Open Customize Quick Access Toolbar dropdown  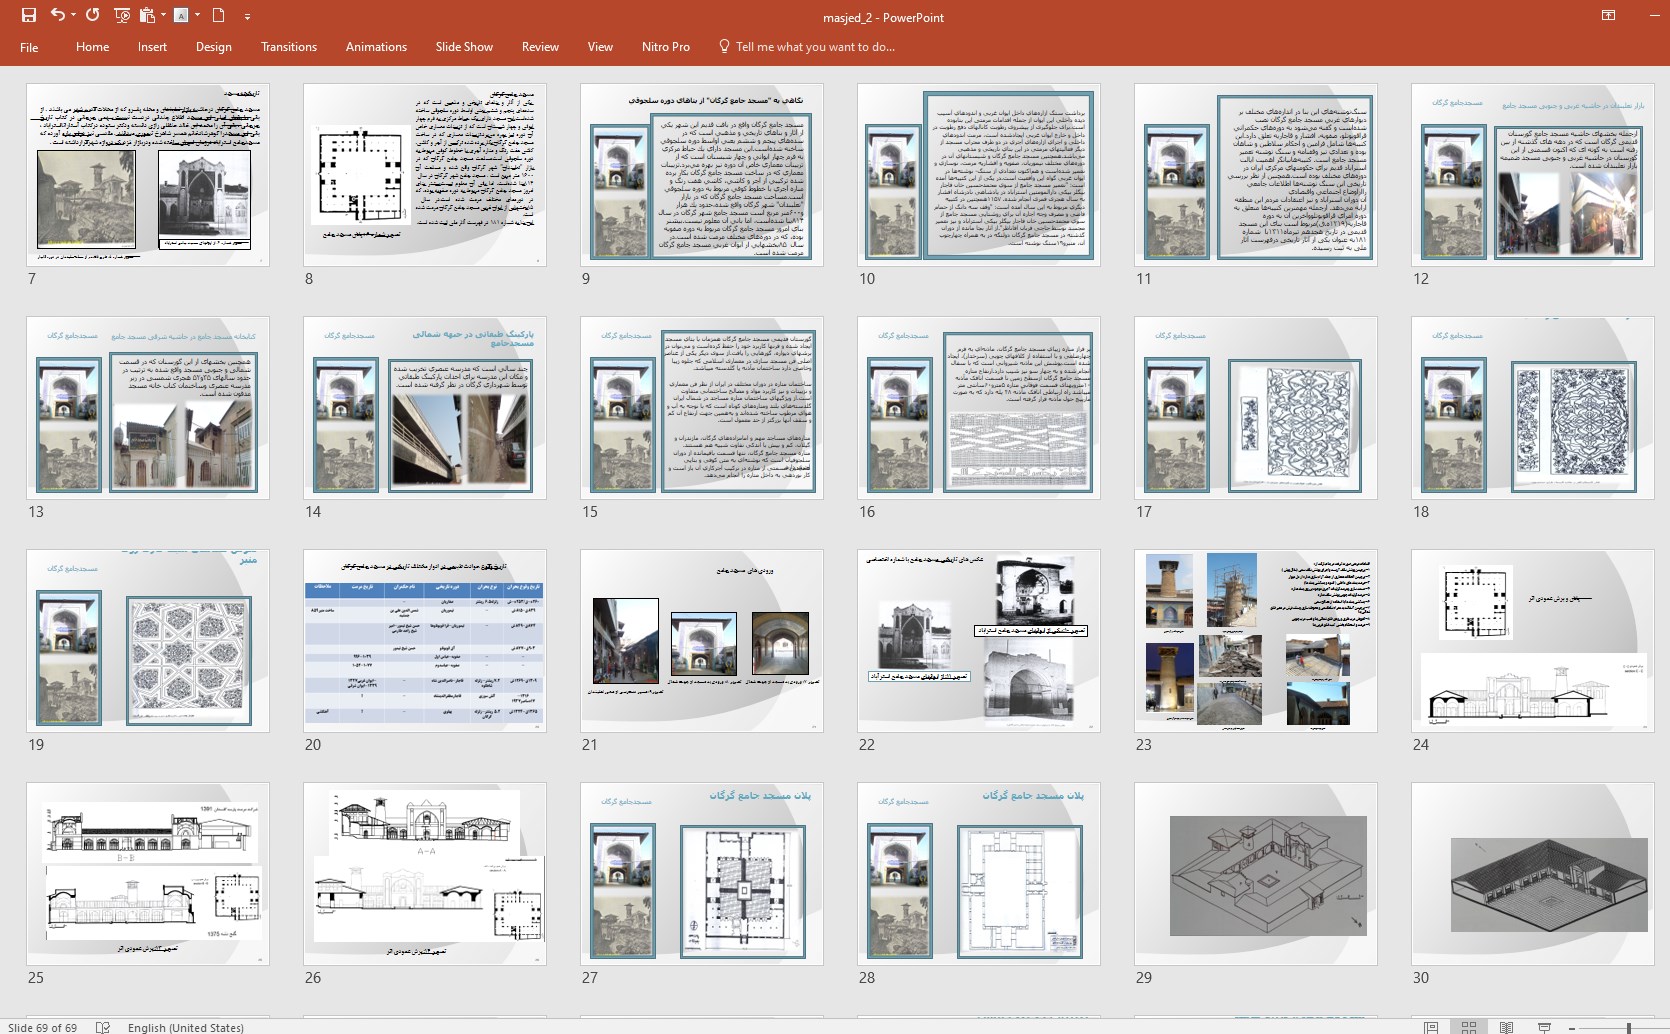(247, 16)
